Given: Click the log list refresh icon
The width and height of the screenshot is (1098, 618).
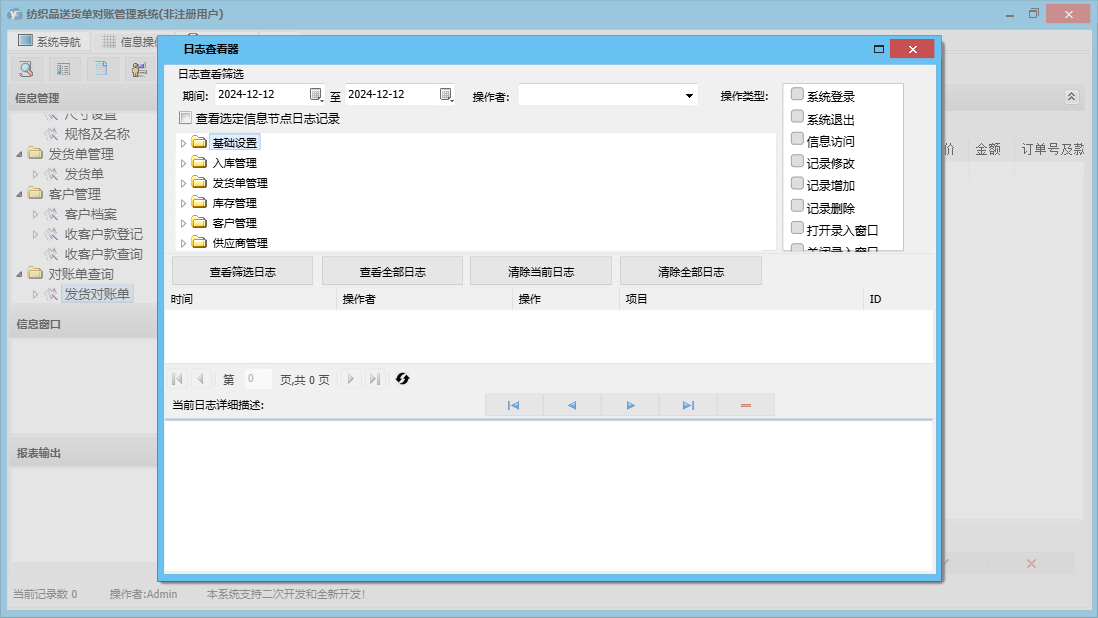Looking at the screenshot, I should [402, 379].
